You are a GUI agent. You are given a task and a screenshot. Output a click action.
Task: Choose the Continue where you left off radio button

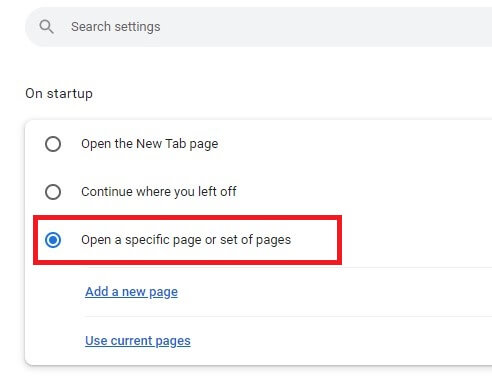53,192
